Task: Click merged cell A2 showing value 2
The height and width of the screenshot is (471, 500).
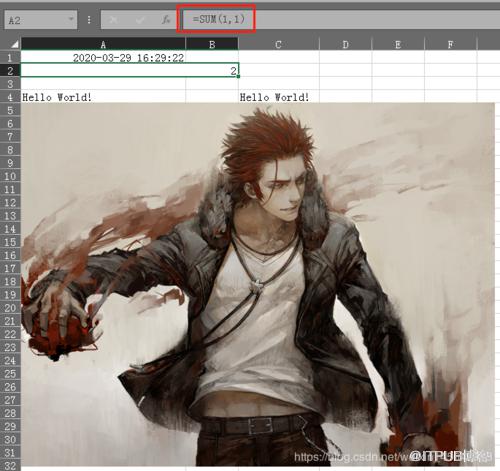Action: coord(130,70)
